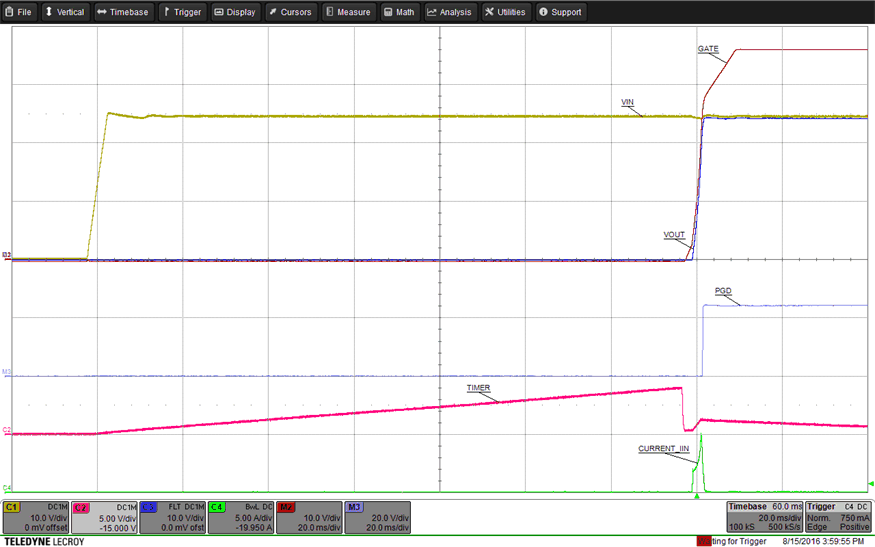Open the Analysis menu
Viewport: 875px width, 547px height.
coord(433,12)
